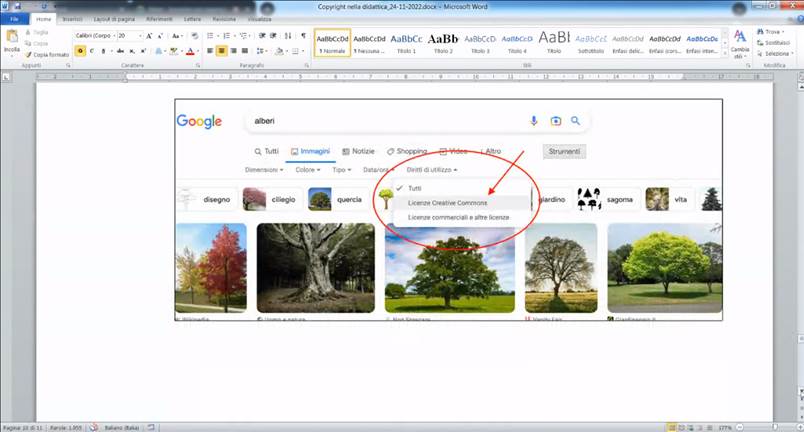Click the shrink font icon
The height and width of the screenshot is (432, 804).
[160, 36]
